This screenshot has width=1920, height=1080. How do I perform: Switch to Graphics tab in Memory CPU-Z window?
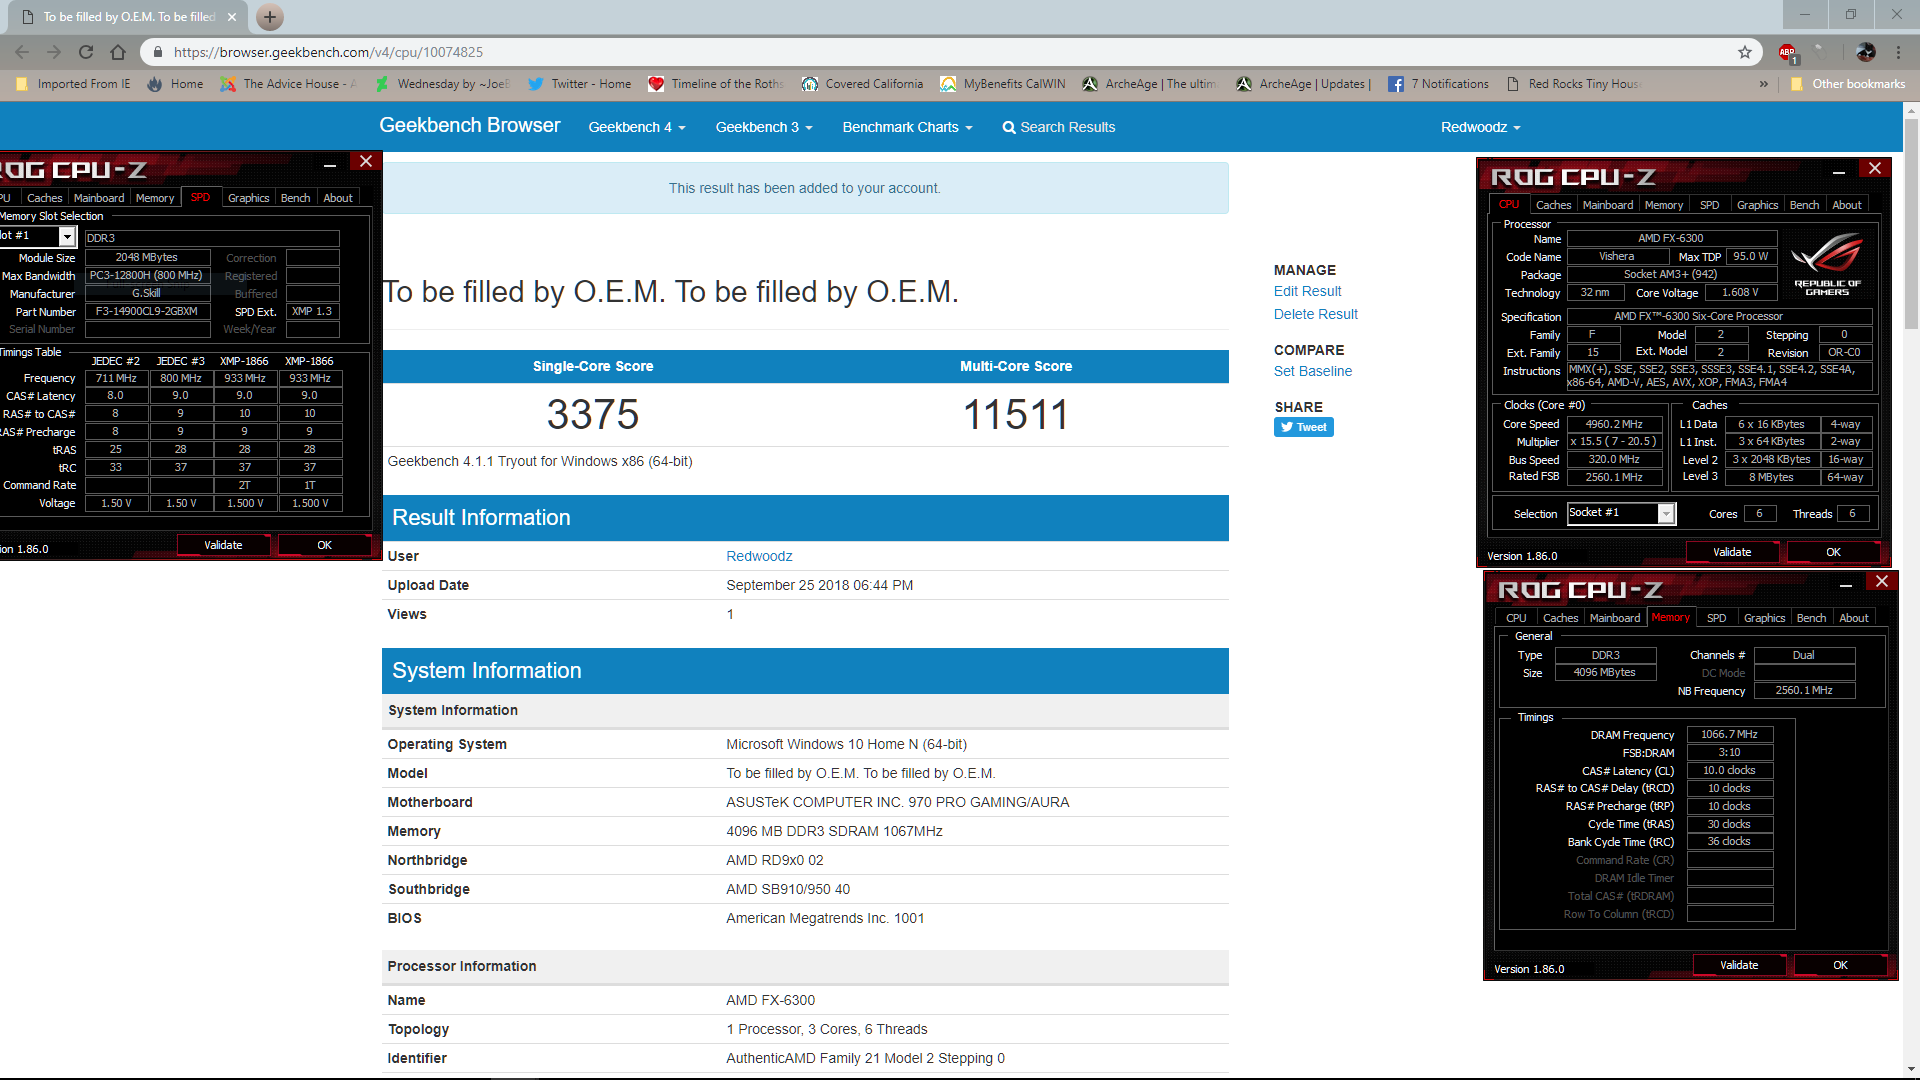click(x=1764, y=618)
